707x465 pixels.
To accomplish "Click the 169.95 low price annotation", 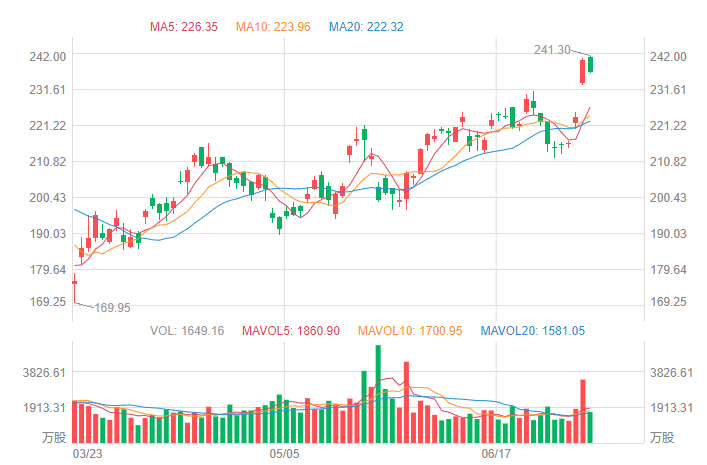I will pyautogui.click(x=112, y=308).
